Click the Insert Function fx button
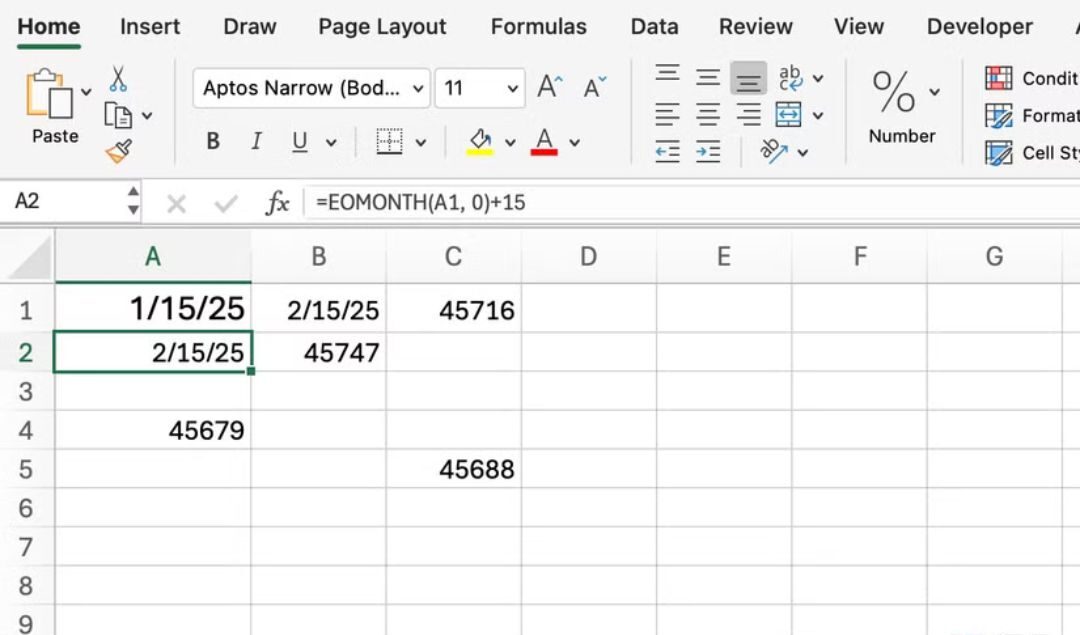 coord(276,202)
